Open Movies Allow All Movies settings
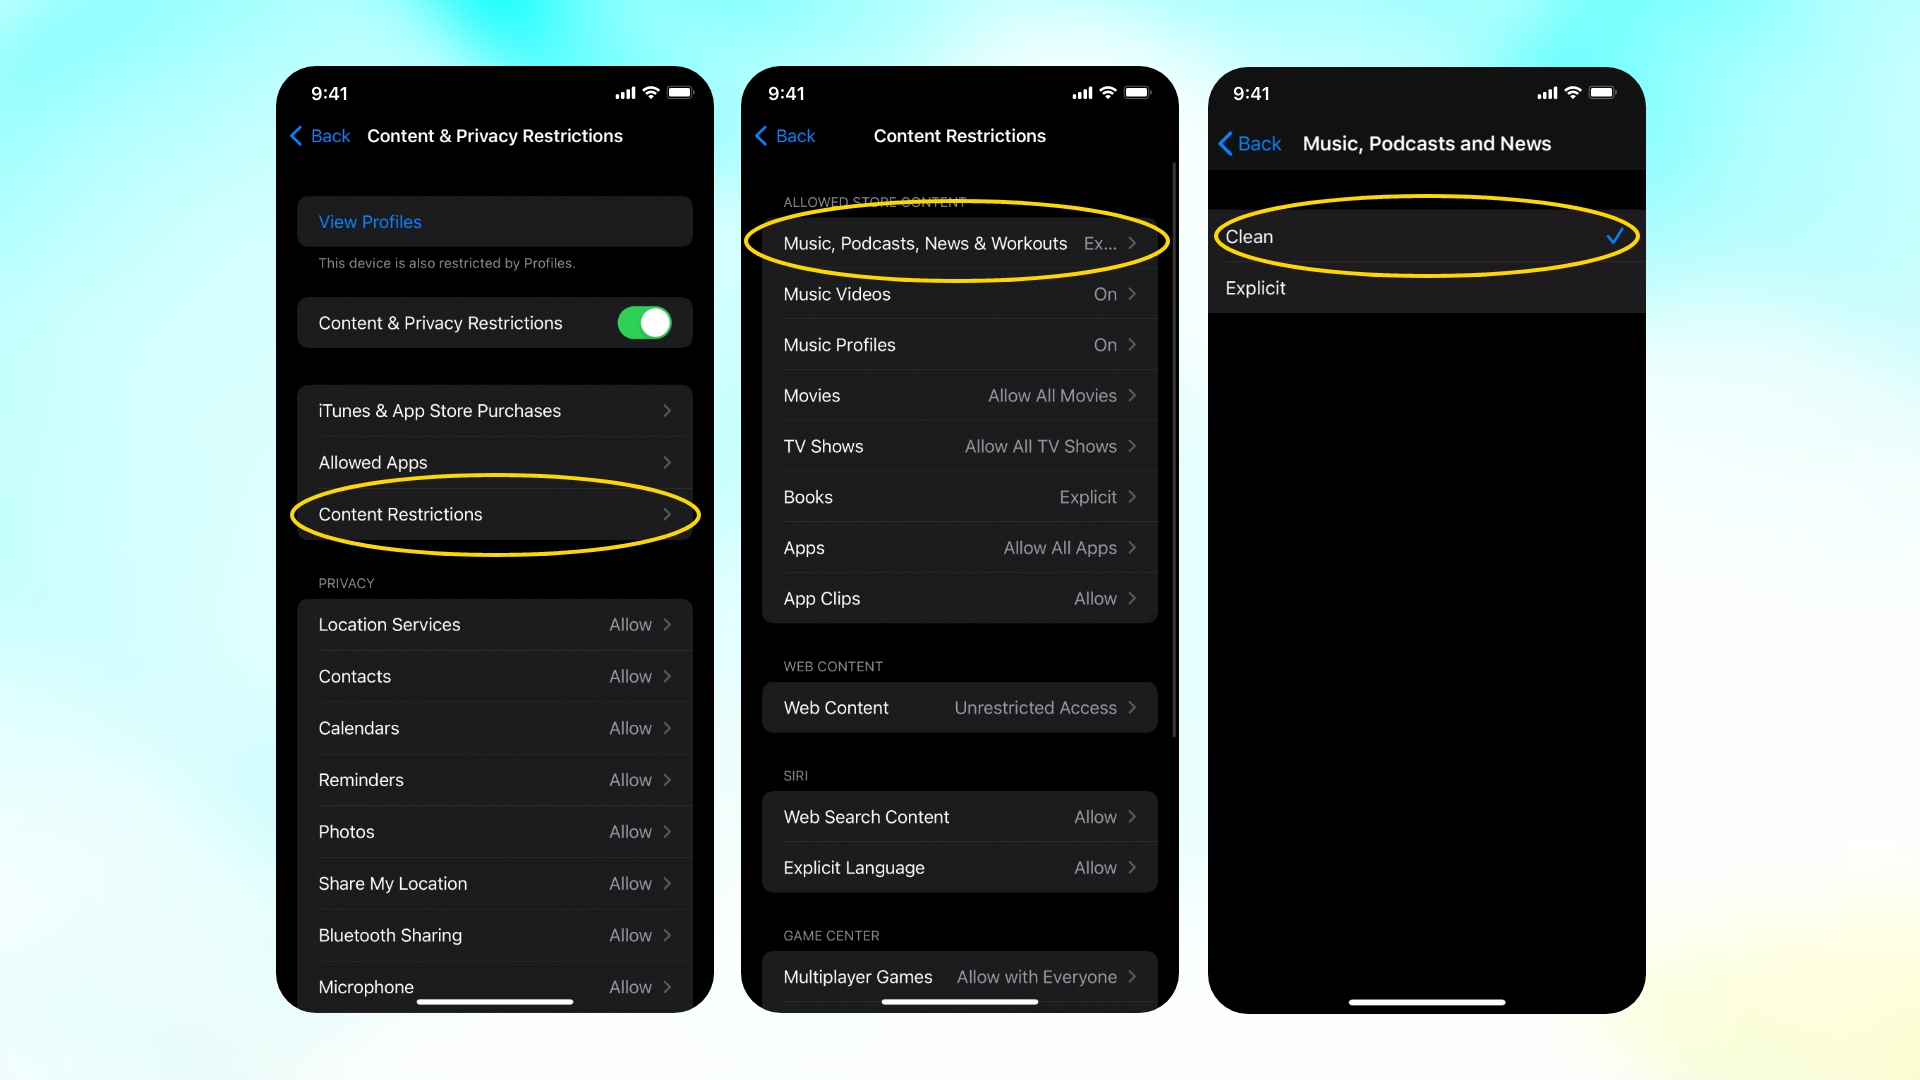This screenshot has height=1080, width=1920. pyautogui.click(x=959, y=394)
